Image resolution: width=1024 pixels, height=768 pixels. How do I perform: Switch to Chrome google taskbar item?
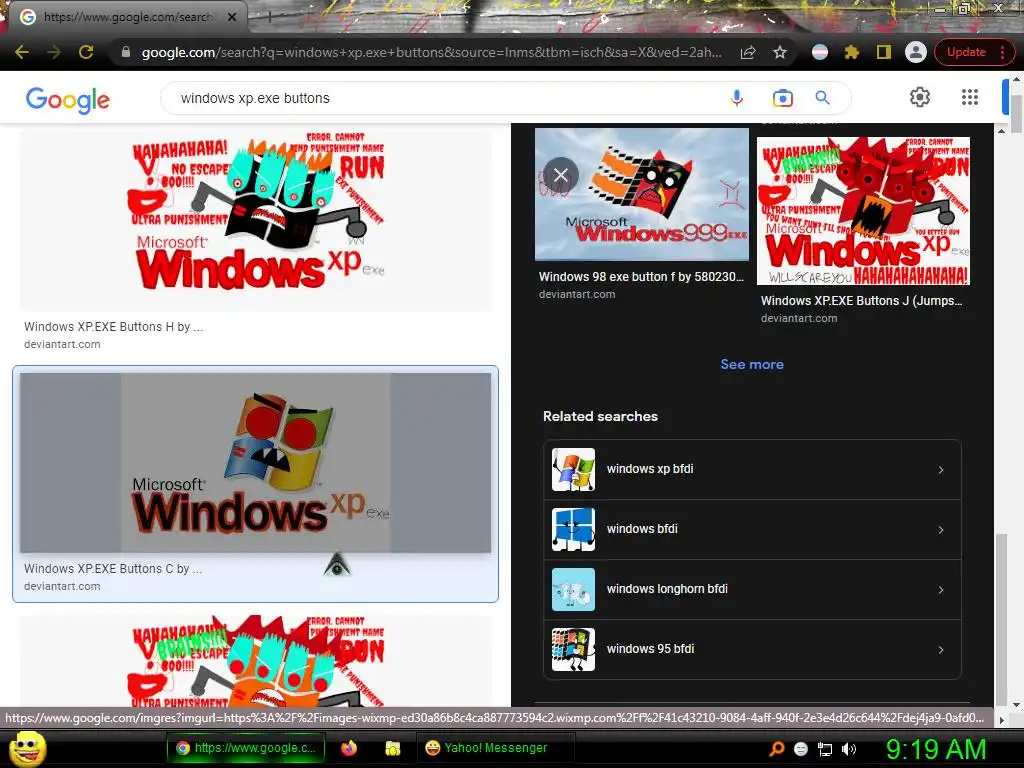[x=246, y=748]
